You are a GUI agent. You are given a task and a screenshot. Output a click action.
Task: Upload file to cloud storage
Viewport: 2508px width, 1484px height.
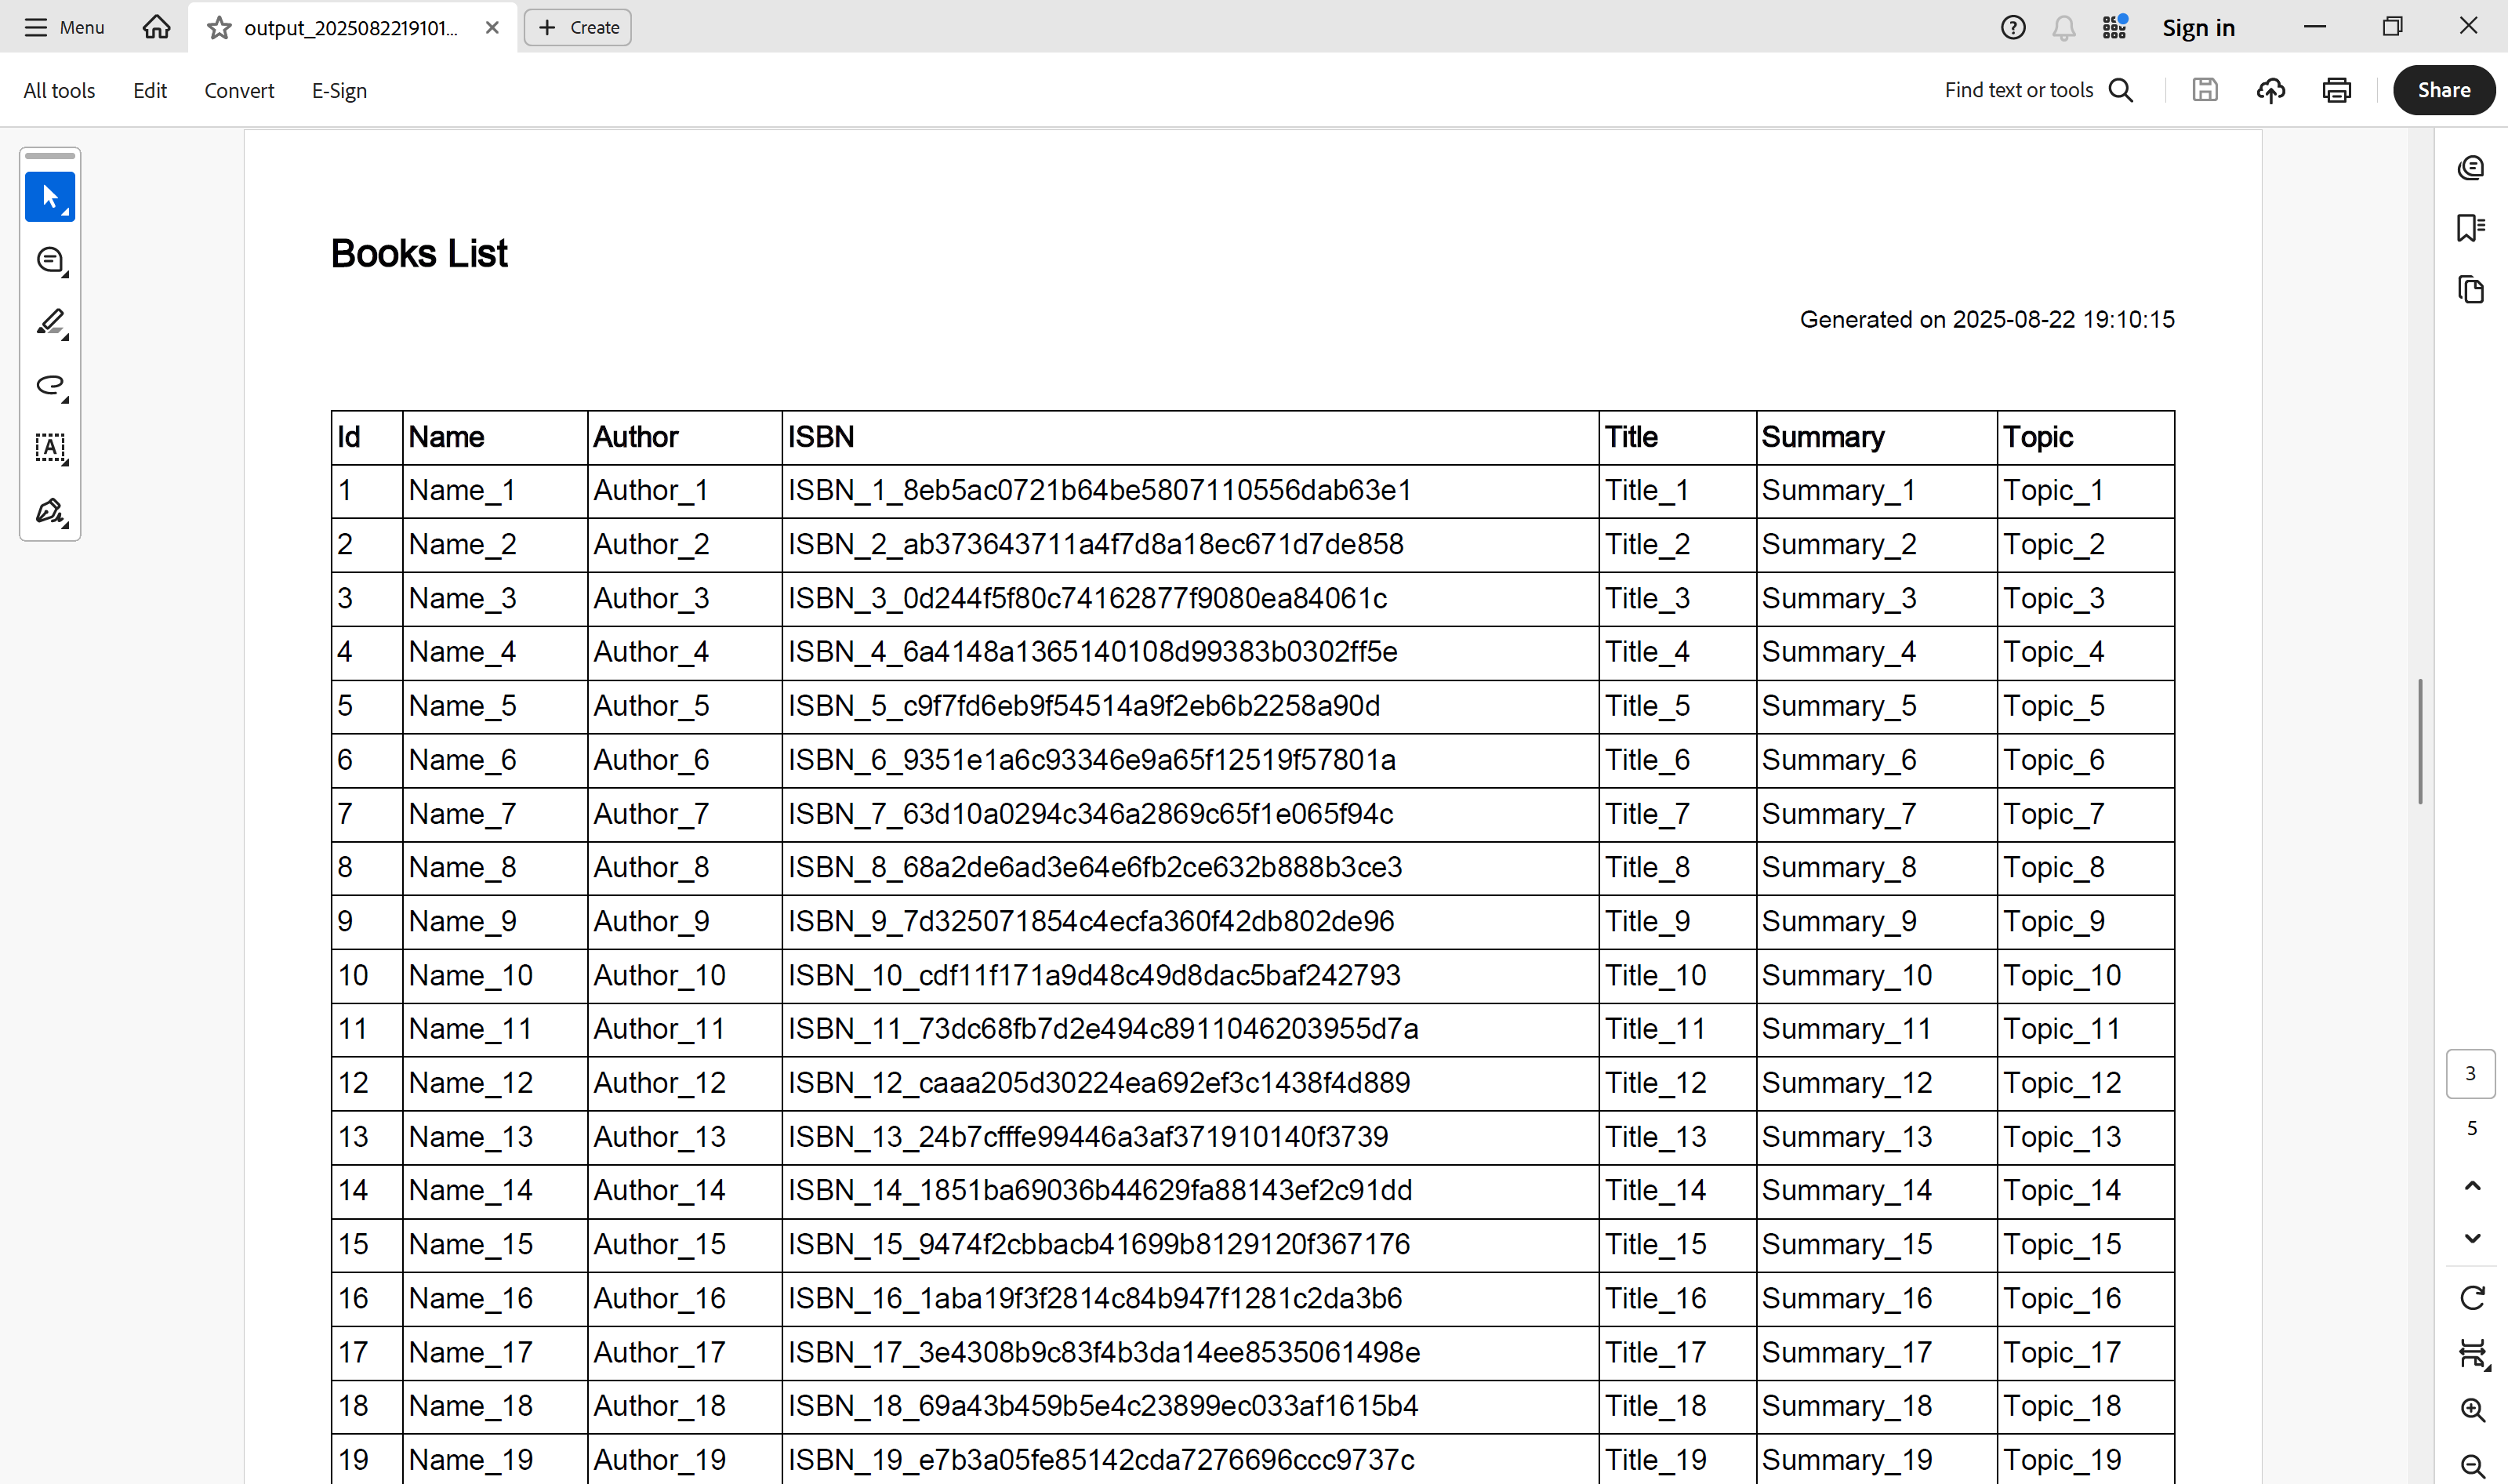(2271, 90)
